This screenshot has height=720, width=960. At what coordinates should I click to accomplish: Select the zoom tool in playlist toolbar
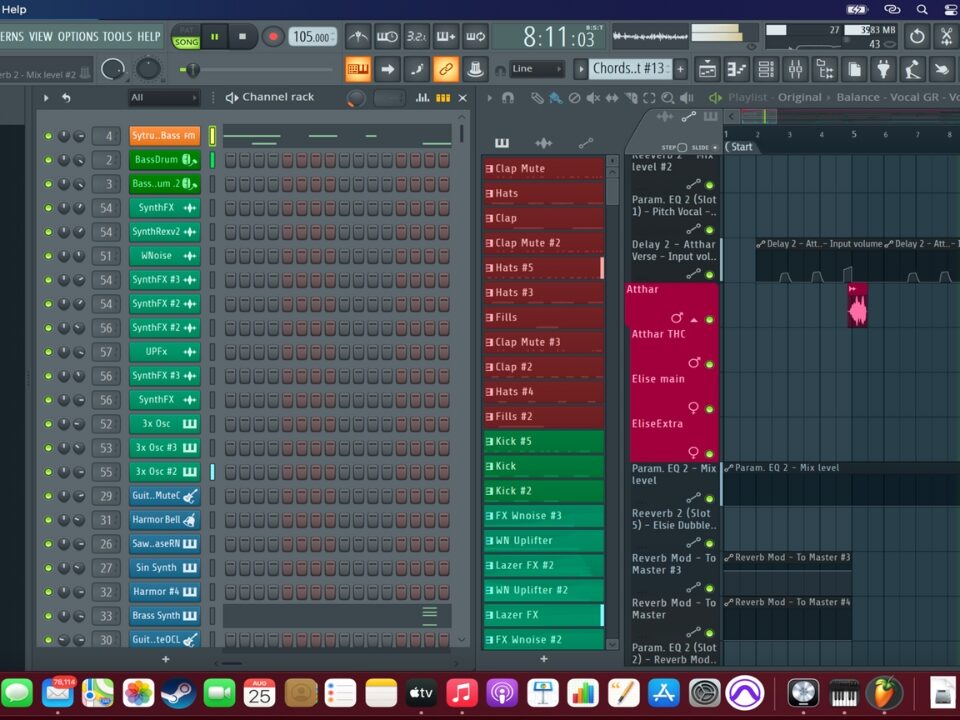[669, 98]
